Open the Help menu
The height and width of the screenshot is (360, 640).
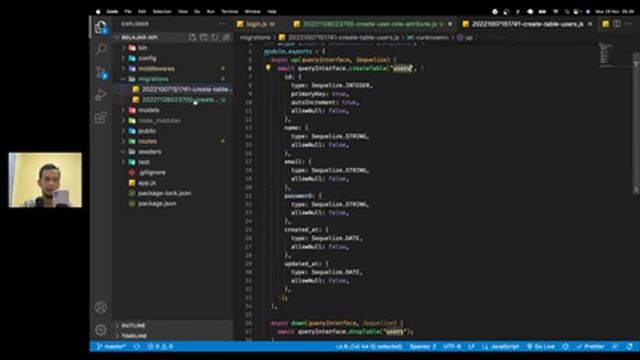272,11
